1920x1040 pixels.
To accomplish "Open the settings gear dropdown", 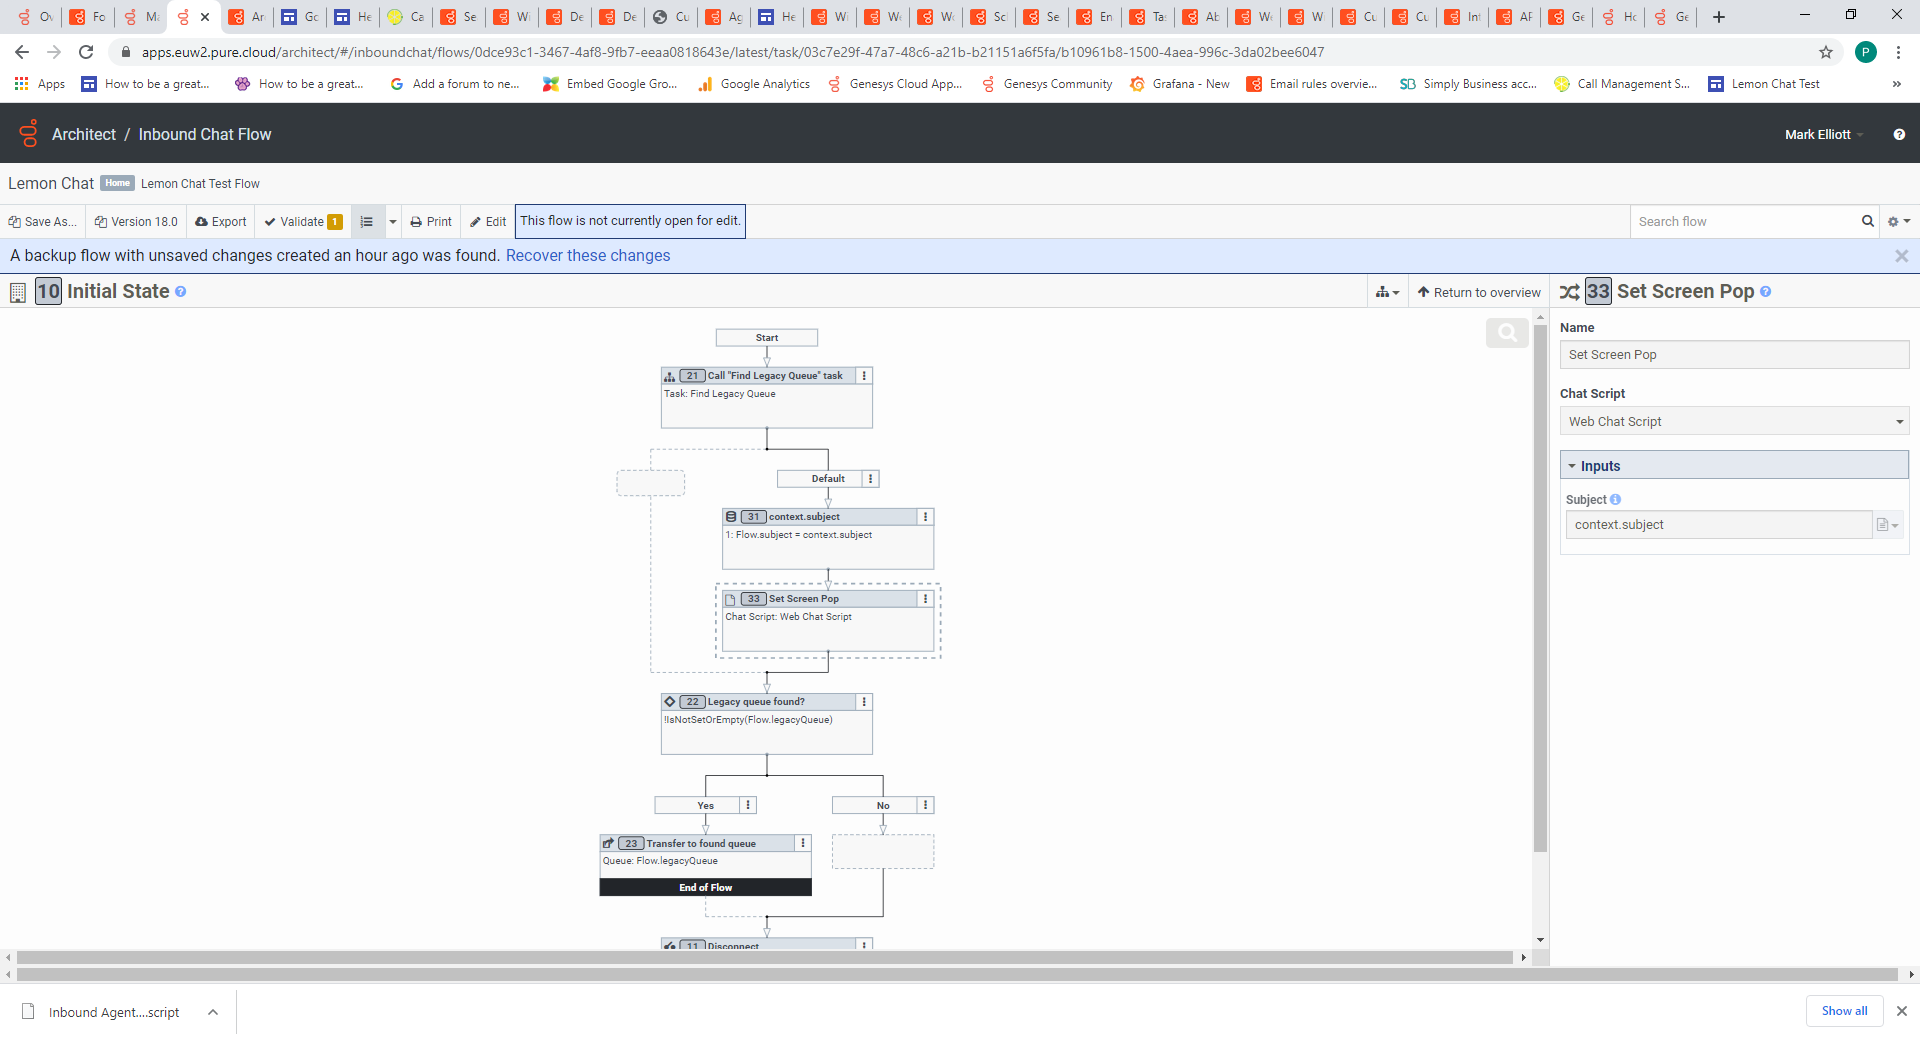I will [1898, 222].
